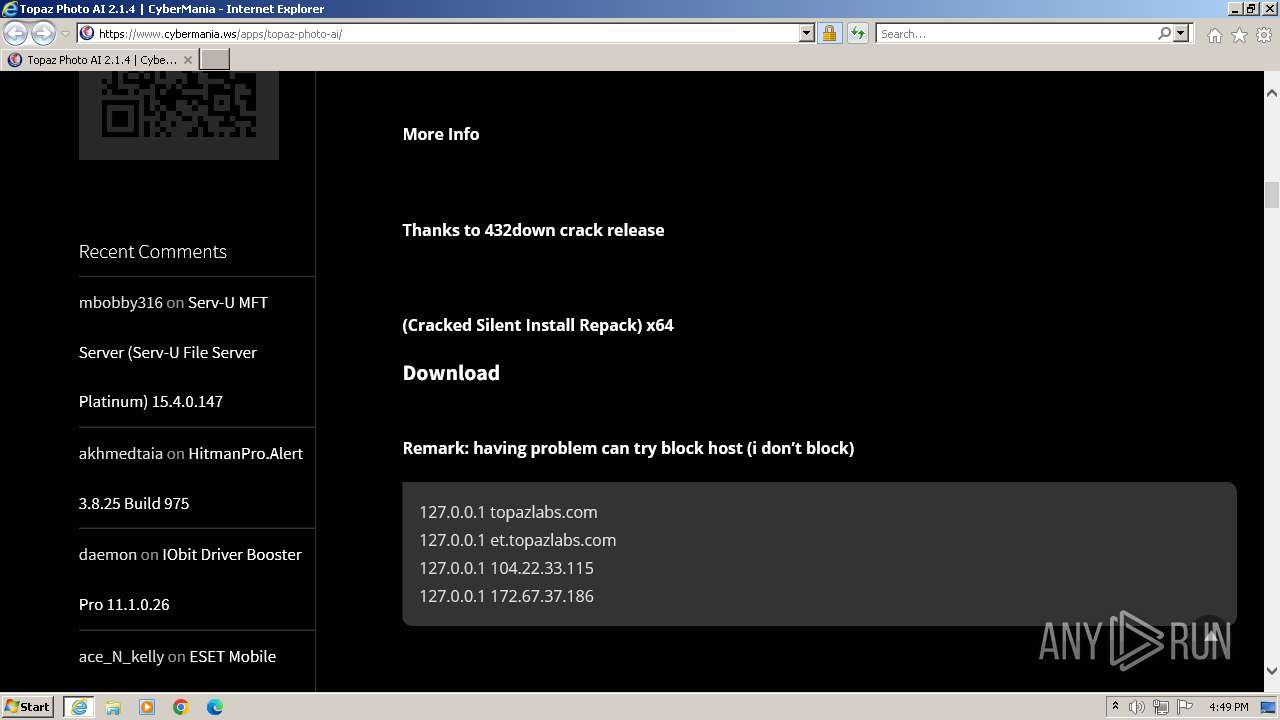Launch Edge from the taskbar
The height and width of the screenshot is (720, 1280).
tap(215, 707)
